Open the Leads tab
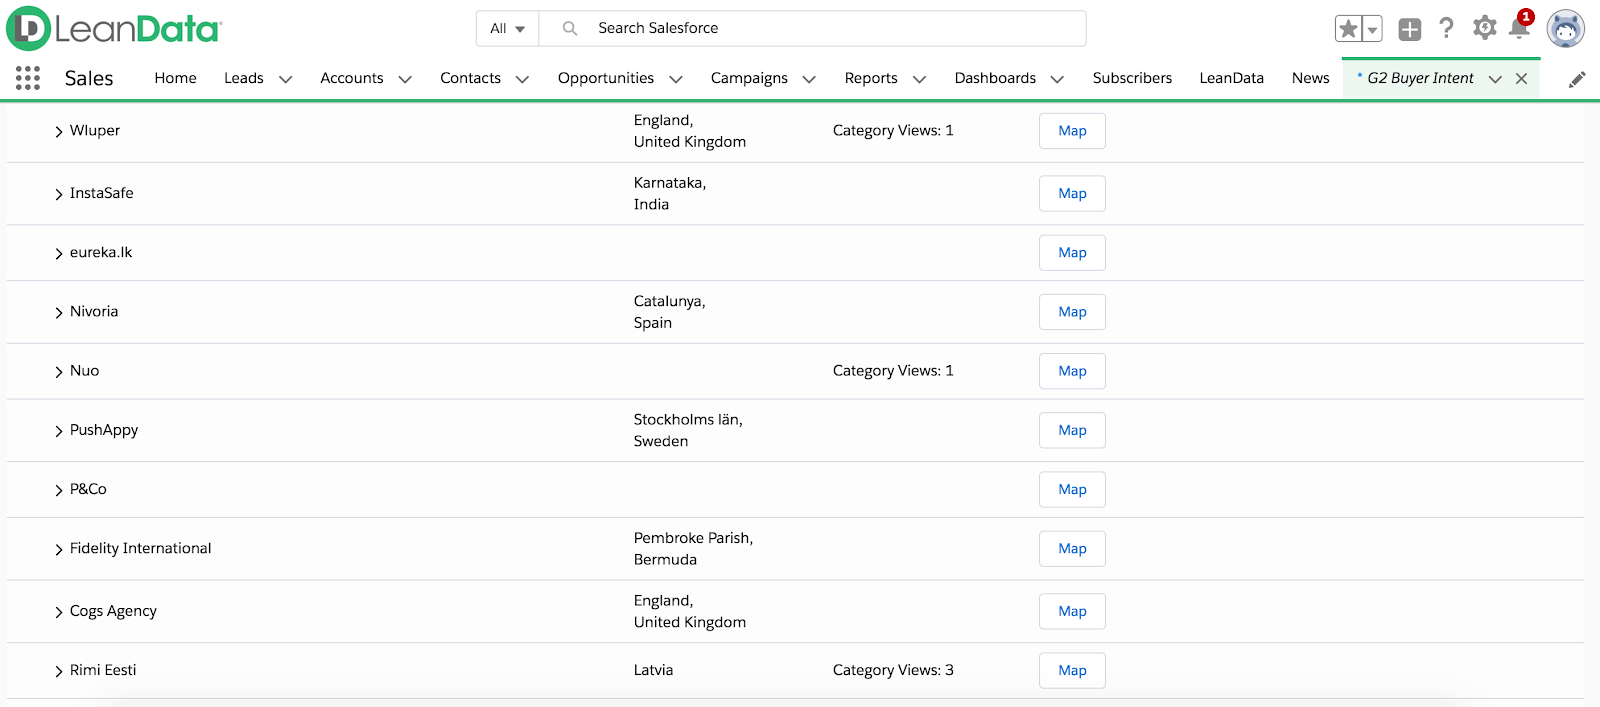The height and width of the screenshot is (707, 1600). [x=244, y=78]
